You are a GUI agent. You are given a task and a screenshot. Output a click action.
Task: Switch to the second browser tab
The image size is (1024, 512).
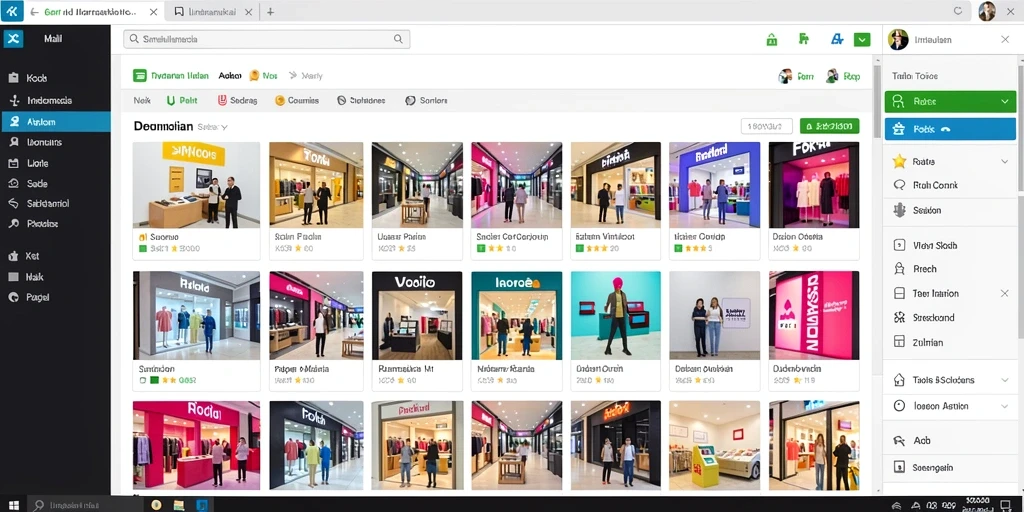211,12
